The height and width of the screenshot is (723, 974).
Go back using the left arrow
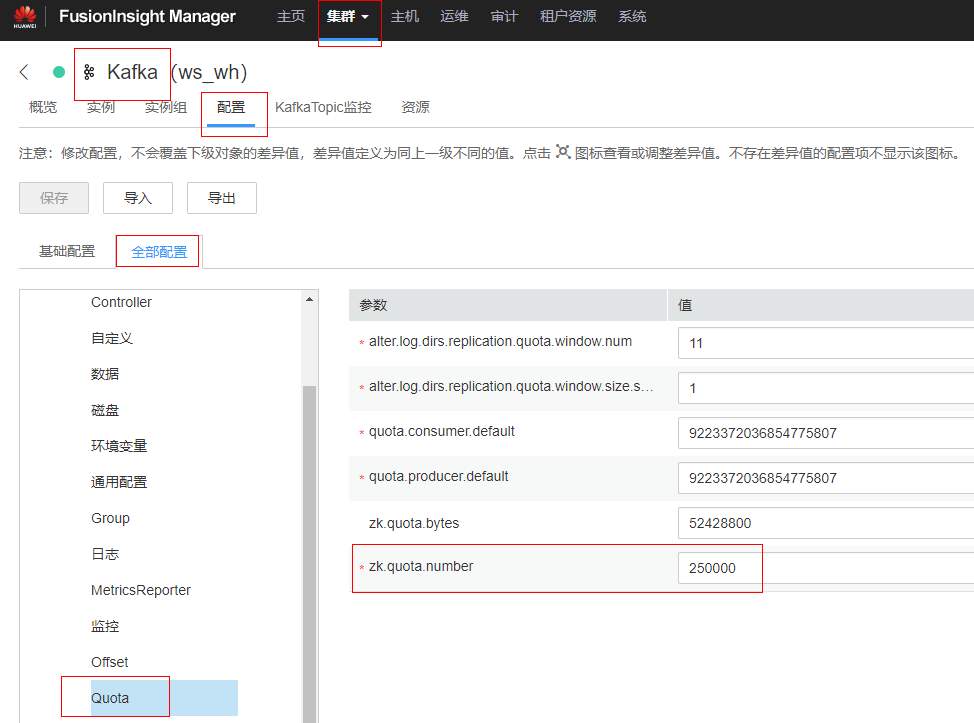[x=24, y=72]
